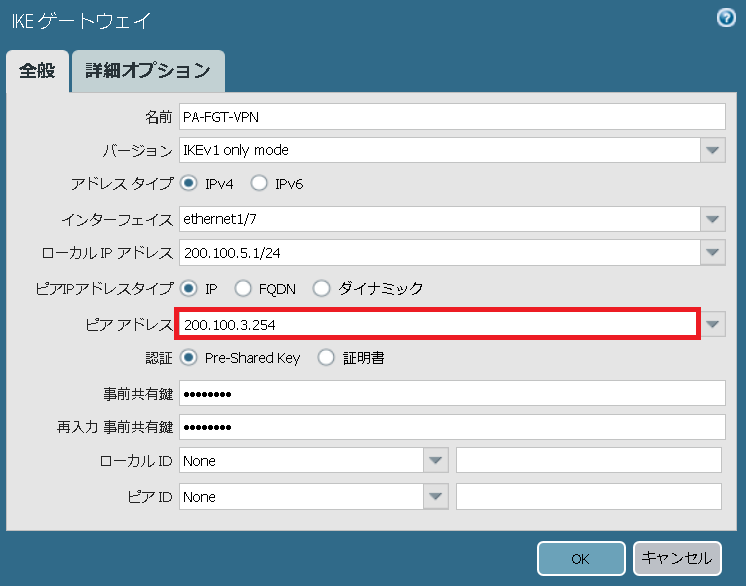This screenshot has height=586, width=746.
Task: Click the 再入力 事前共有鍵 password field
Action: (452, 427)
